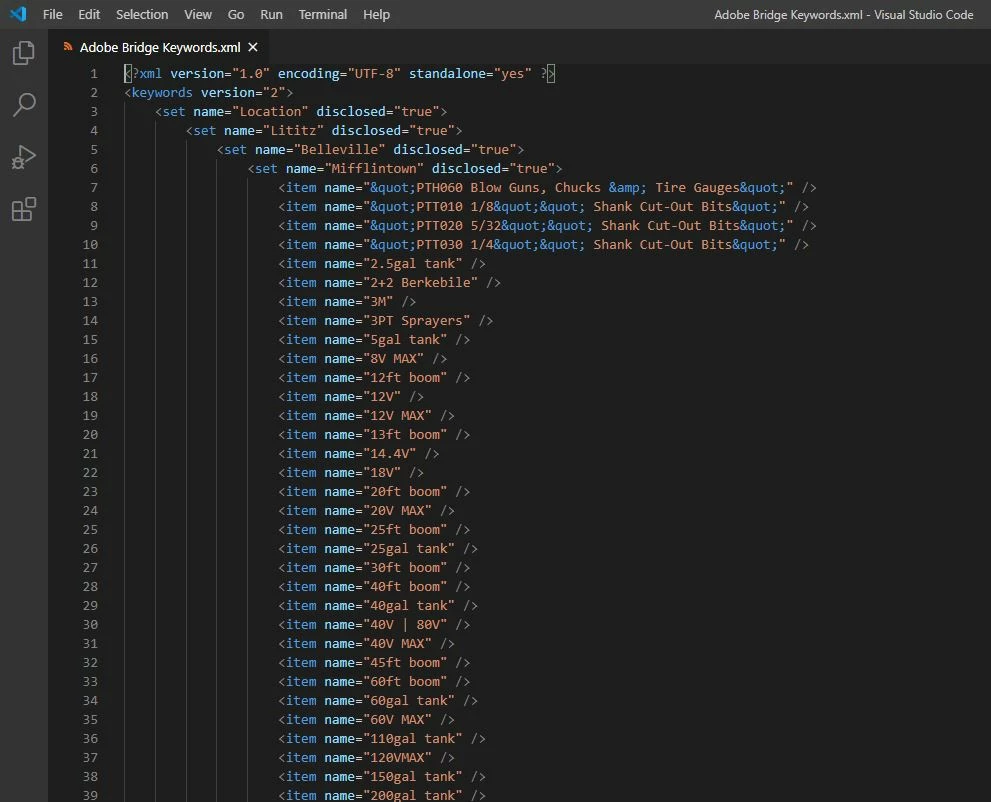Click the PTT010 1/8 Shank item line
This screenshot has width=991, height=802.
pyautogui.click(x=544, y=207)
